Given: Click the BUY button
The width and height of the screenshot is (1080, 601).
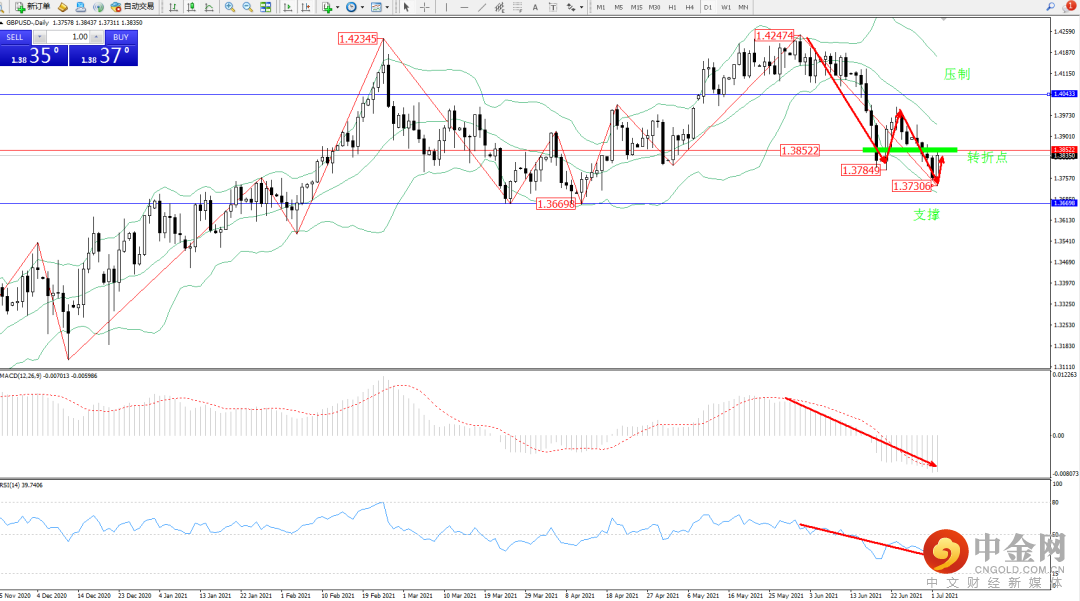Looking at the screenshot, I should (121, 37).
